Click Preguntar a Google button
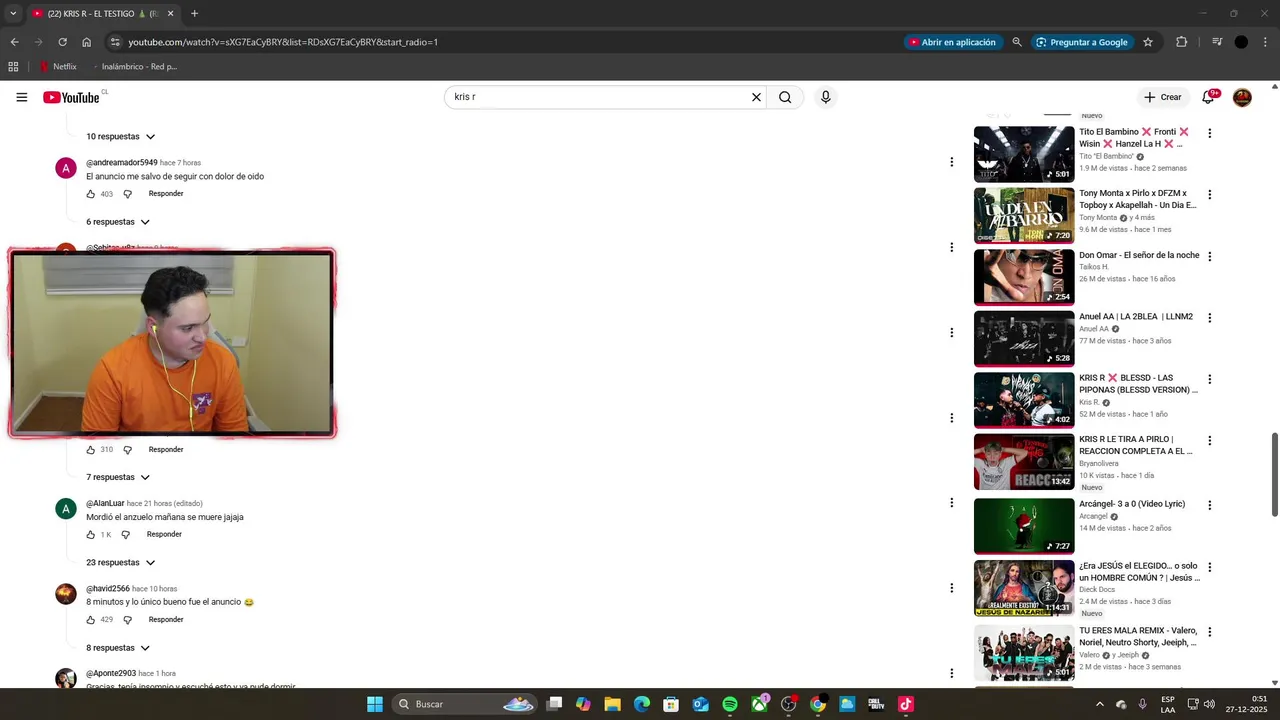1280x720 pixels. (1082, 42)
